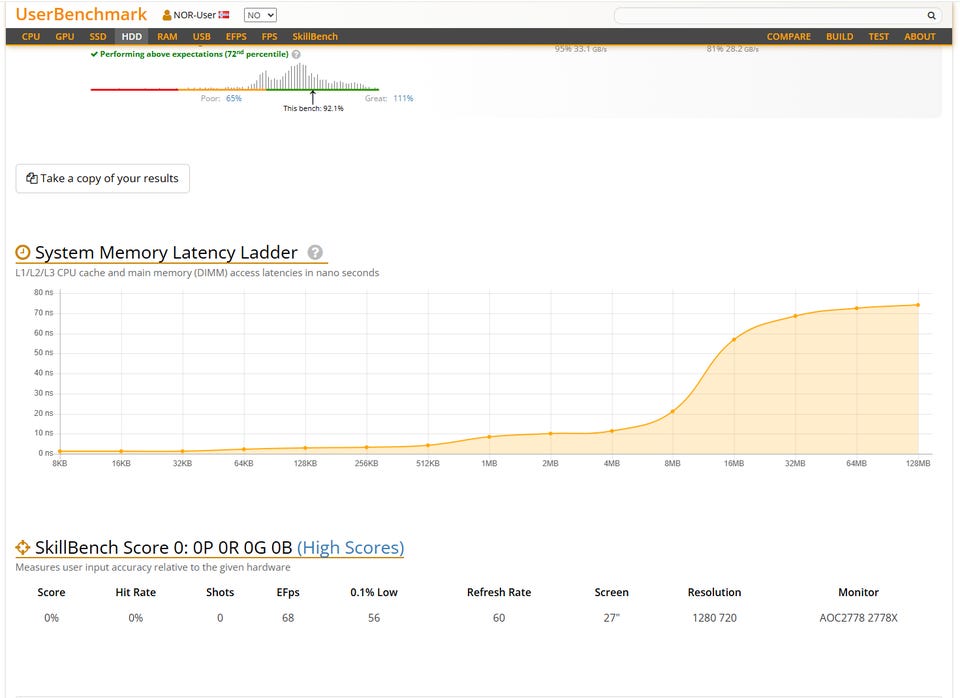This screenshot has height=698, width=960.
Task: Select SSD in the navigation bar
Action: [x=98, y=37]
